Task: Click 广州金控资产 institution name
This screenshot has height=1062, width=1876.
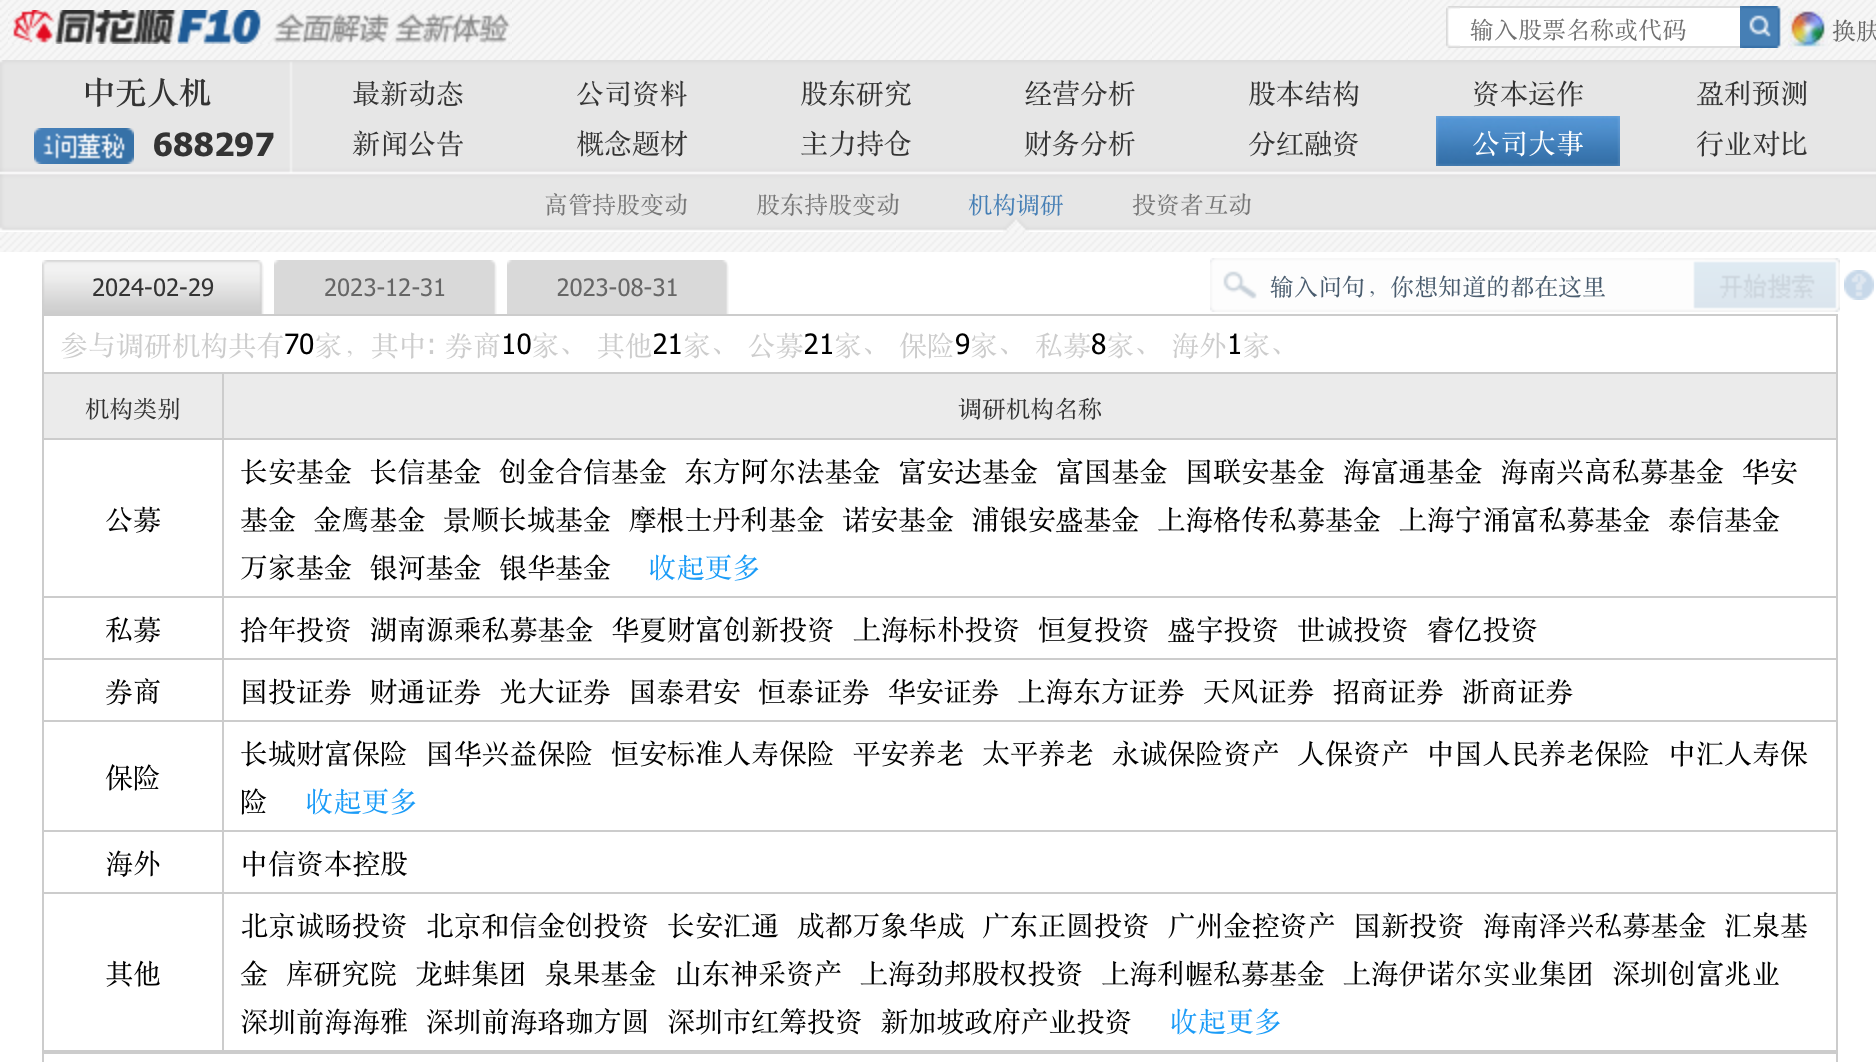Action: pyautogui.click(x=1251, y=926)
